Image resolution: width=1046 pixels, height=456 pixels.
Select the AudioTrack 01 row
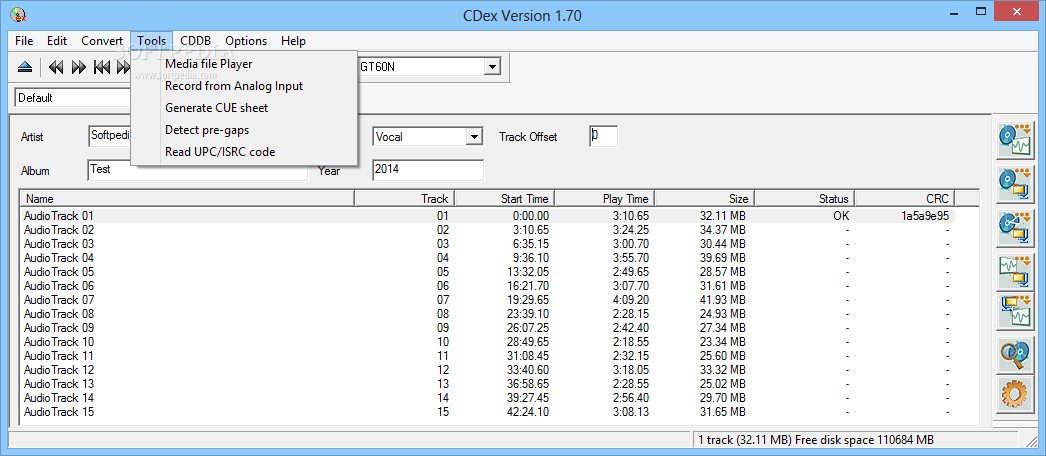(x=488, y=216)
